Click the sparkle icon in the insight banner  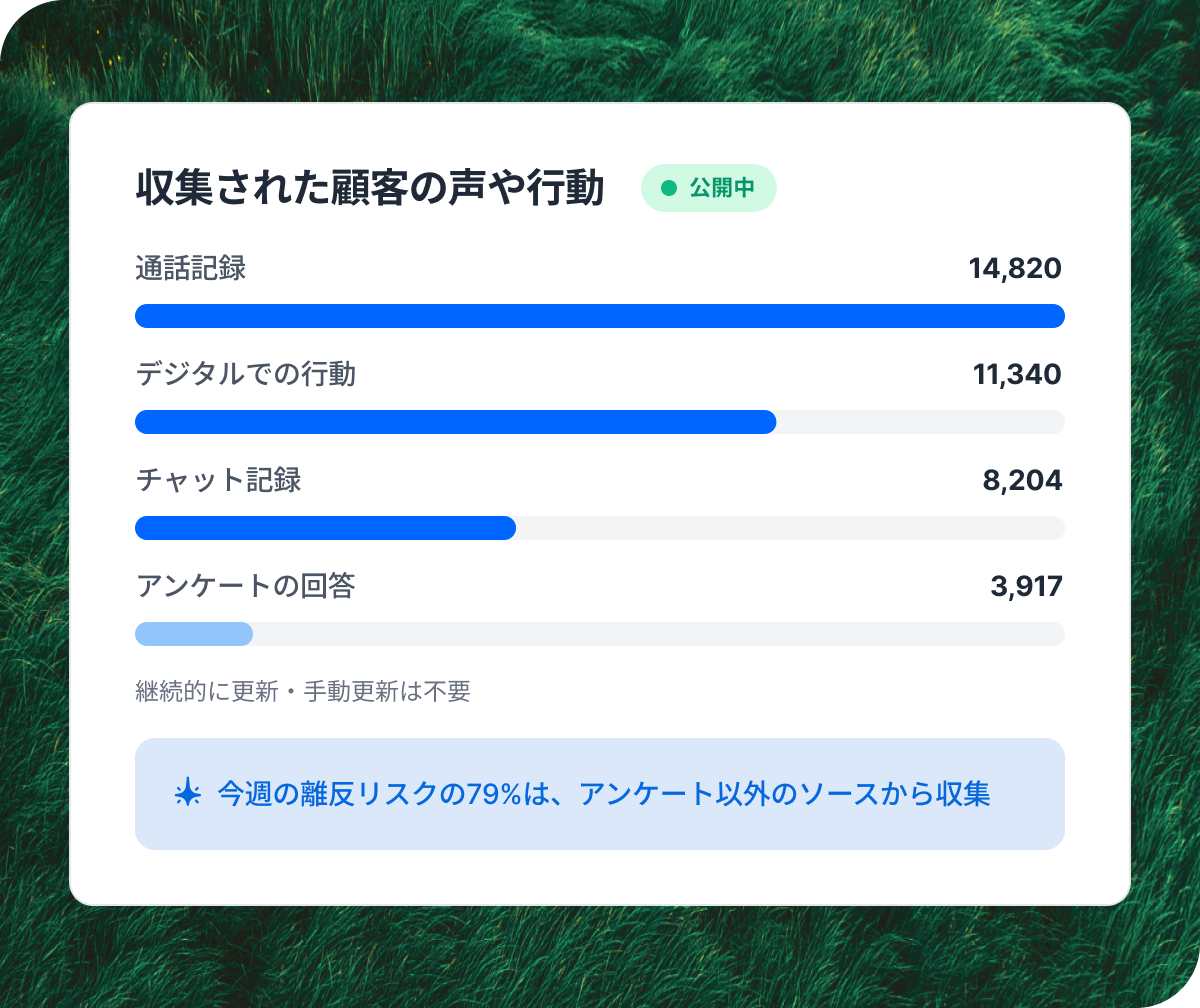click(187, 794)
